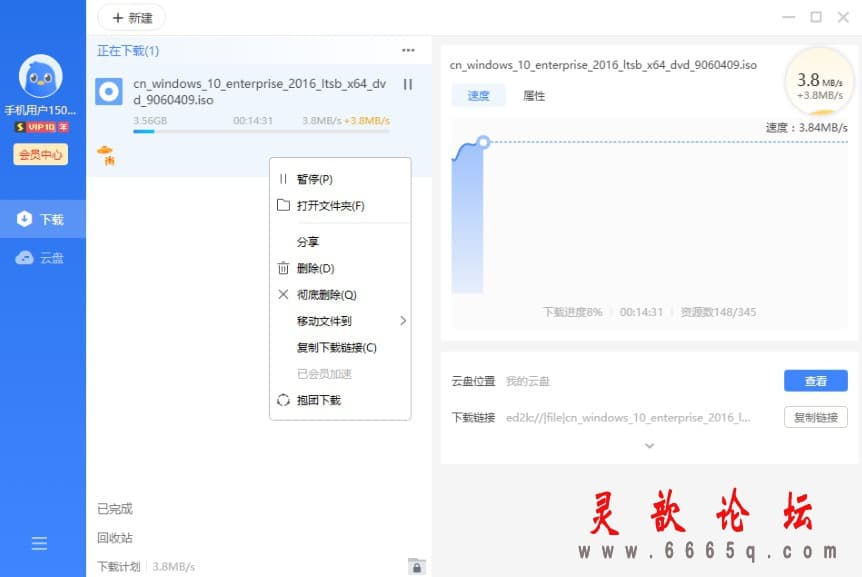Screen dimensions: 862x577
Task: Click the 资源数148/345 text
Action: click(x=718, y=312)
